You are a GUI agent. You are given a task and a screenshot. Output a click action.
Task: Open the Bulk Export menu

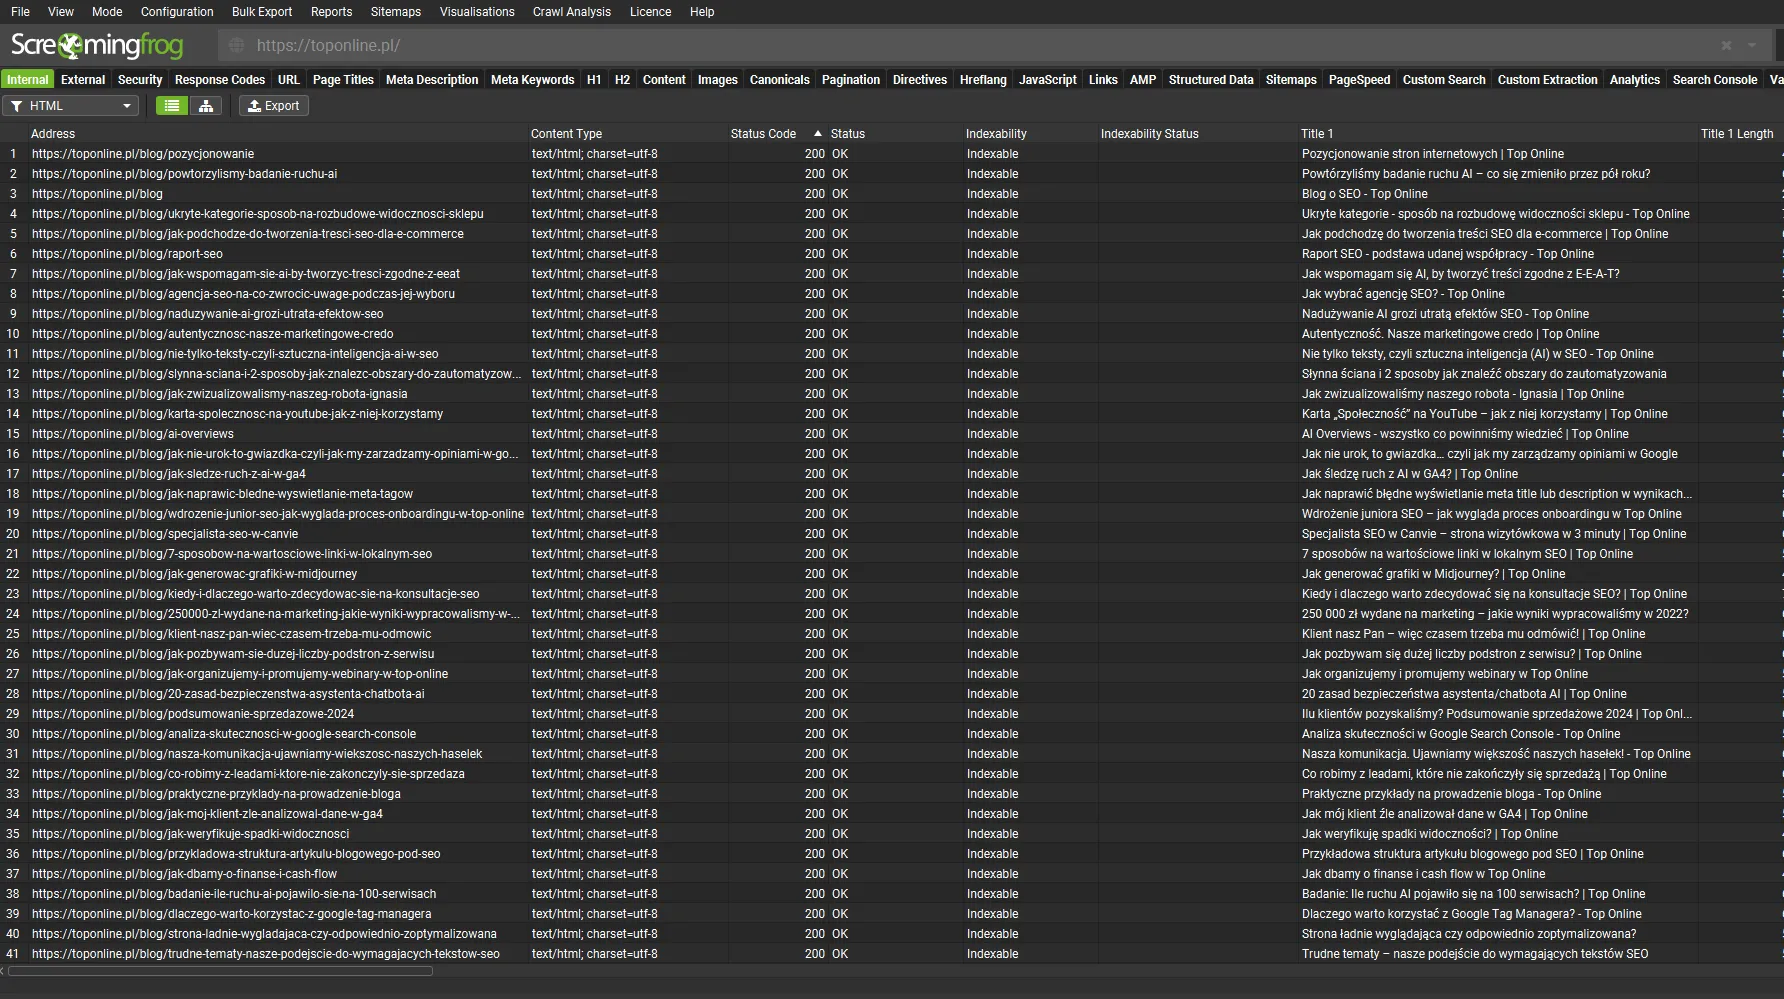[262, 12]
